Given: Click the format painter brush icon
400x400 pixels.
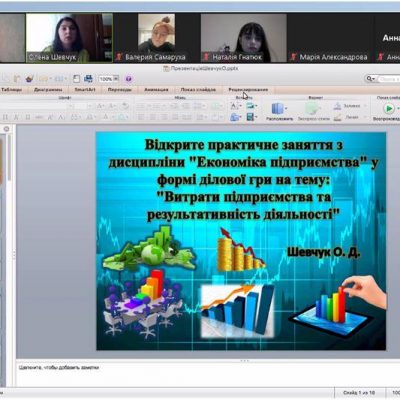Looking at the screenshot, I should [x=29, y=79].
